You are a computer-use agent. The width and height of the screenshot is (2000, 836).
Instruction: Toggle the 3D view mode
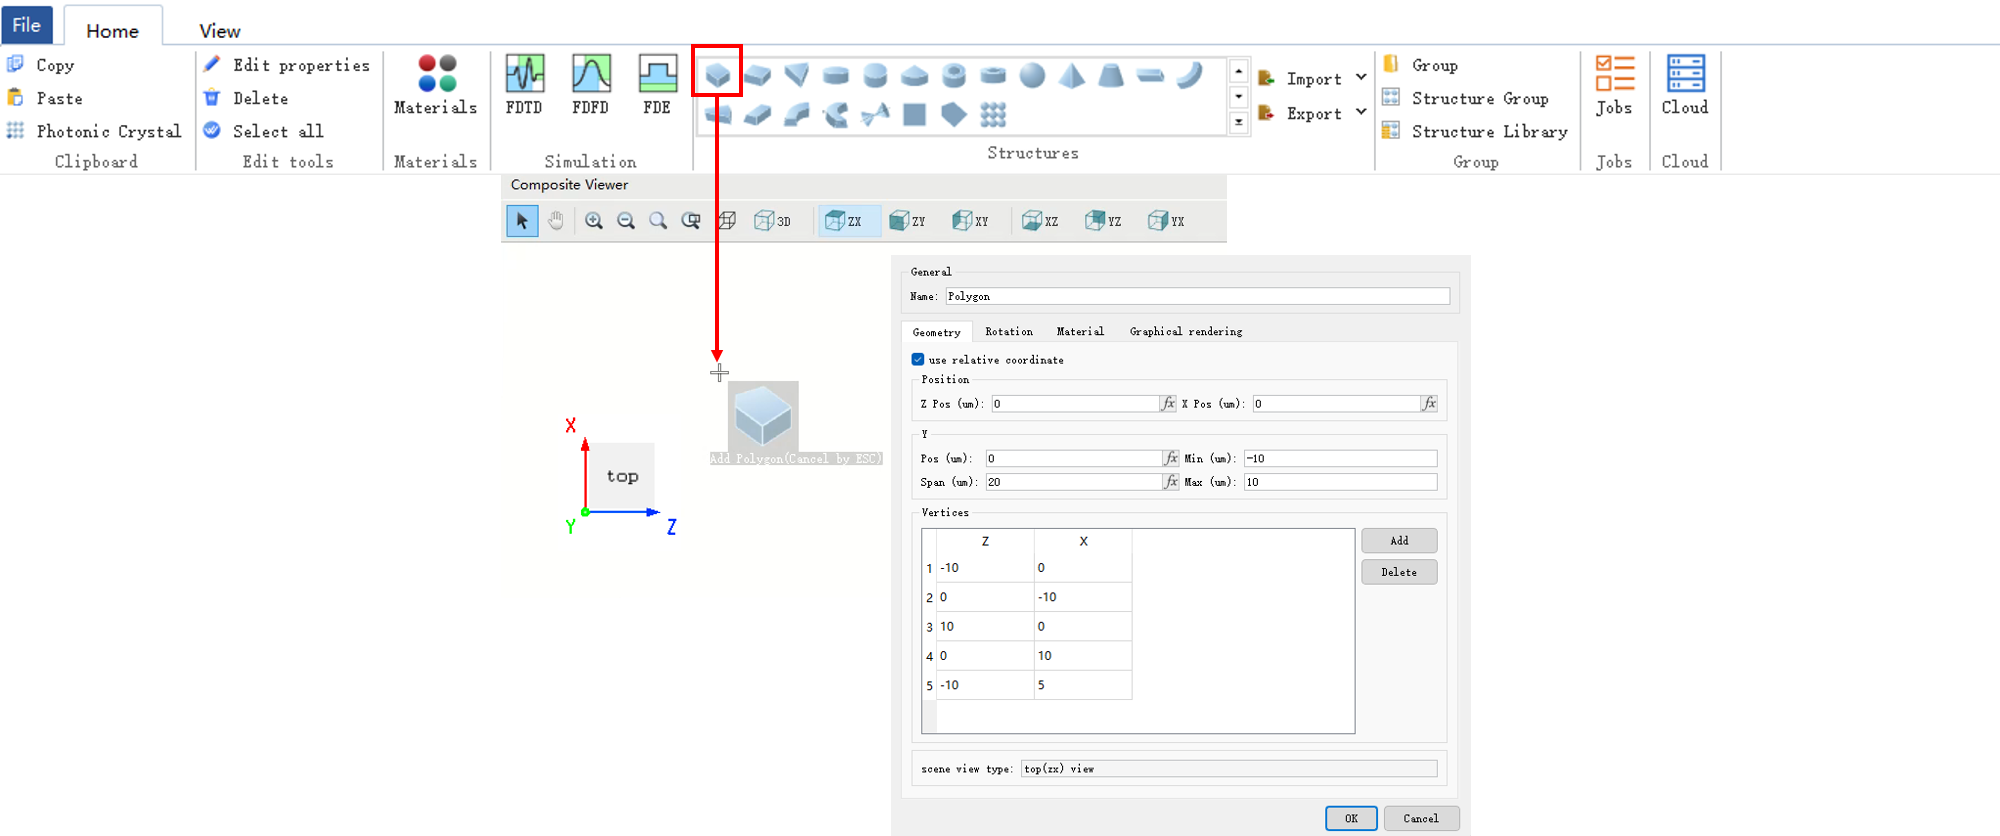pos(772,221)
